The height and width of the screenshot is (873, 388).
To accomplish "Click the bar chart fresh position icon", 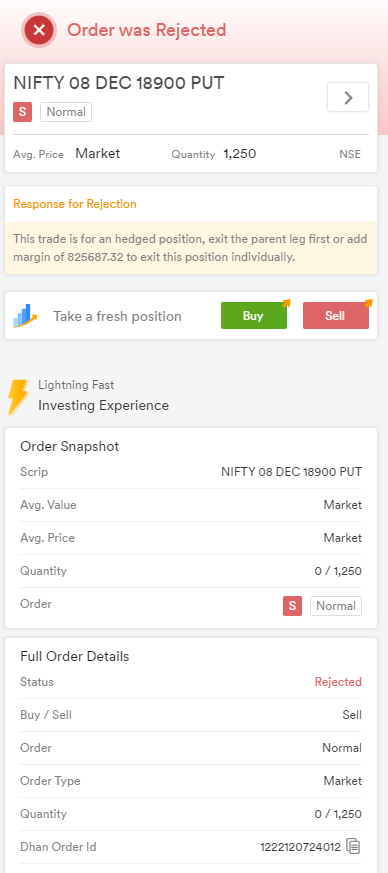I will pyautogui.click(x=25, y=316).
